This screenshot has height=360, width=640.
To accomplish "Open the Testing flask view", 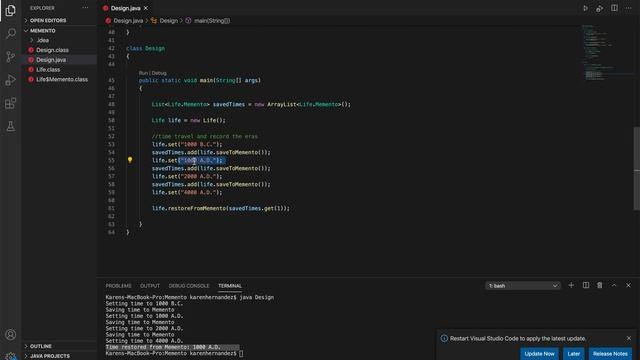I will point(11,126).
